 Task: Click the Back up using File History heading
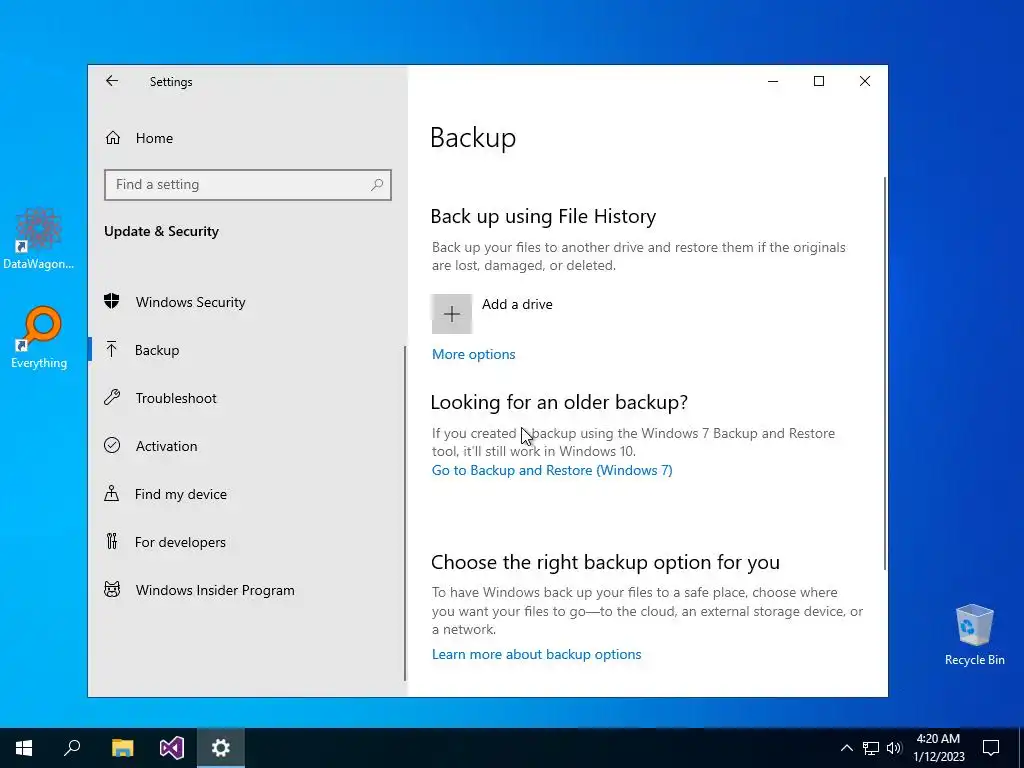tap(543, 216)
